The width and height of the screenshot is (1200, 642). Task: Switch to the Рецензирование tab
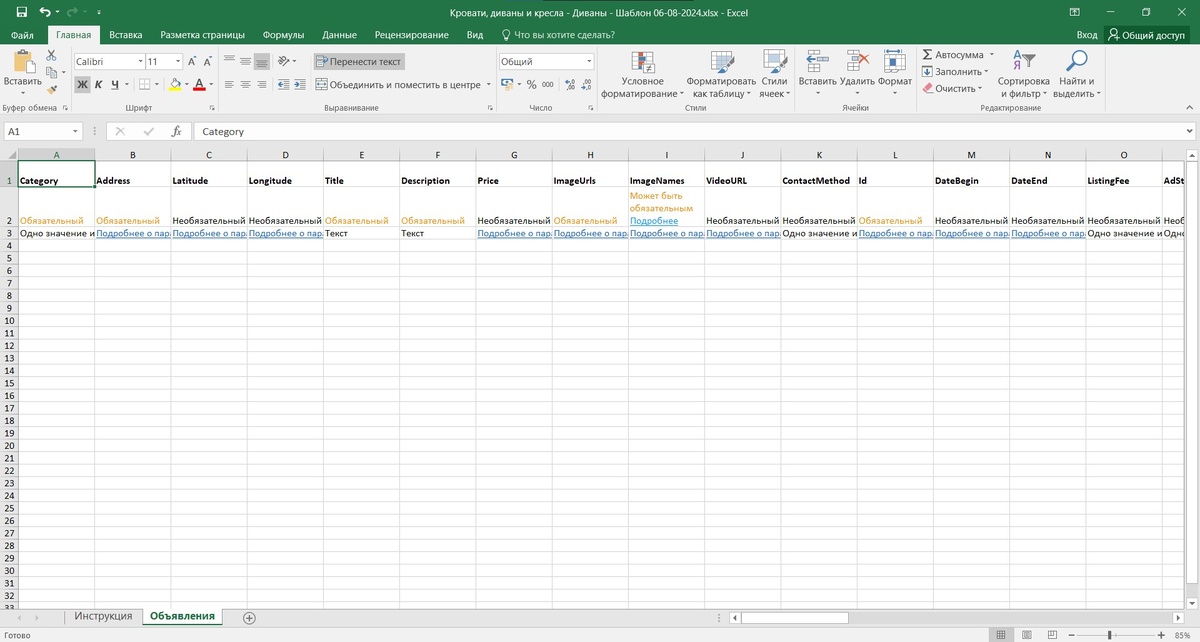coord(412,35)
